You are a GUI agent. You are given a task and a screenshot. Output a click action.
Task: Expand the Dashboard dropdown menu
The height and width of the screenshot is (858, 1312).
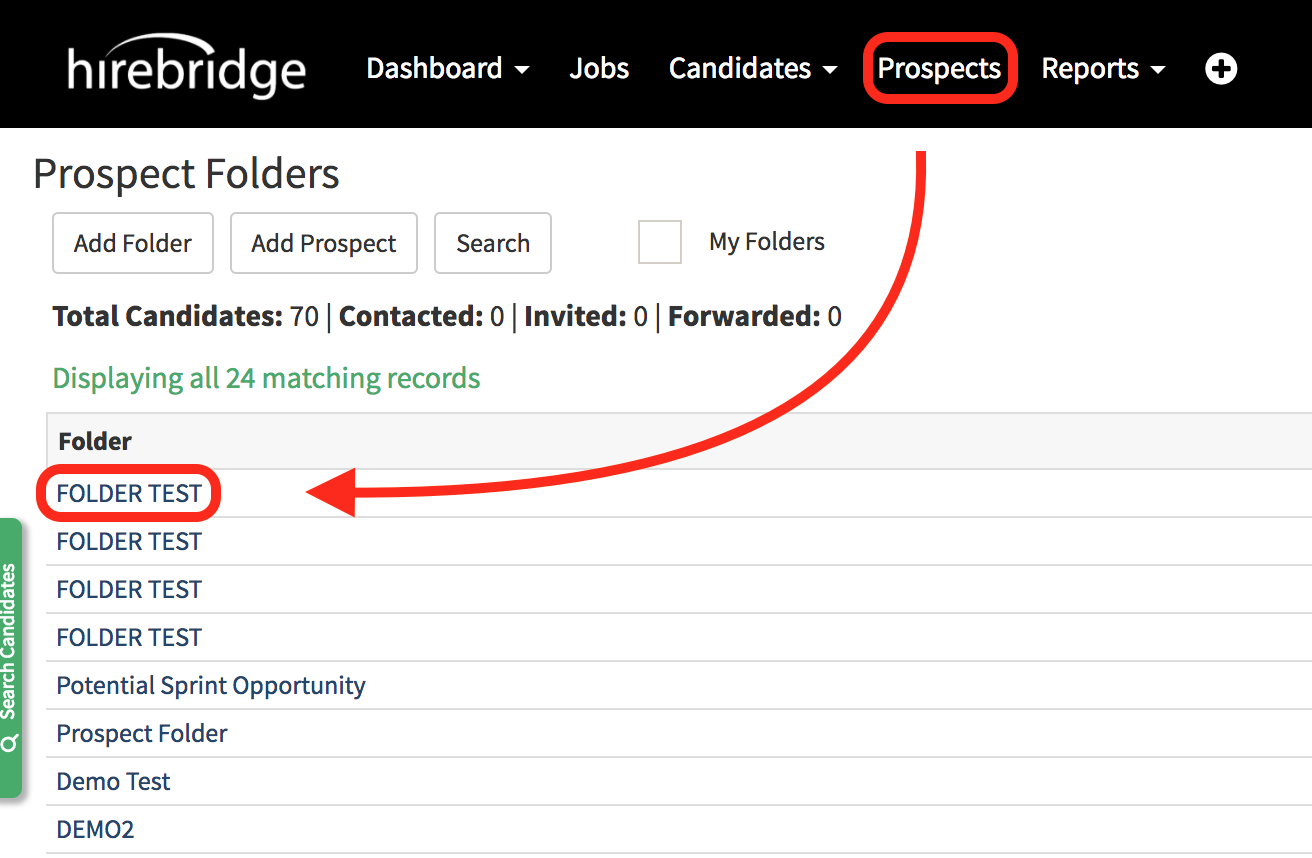[447, 69]
